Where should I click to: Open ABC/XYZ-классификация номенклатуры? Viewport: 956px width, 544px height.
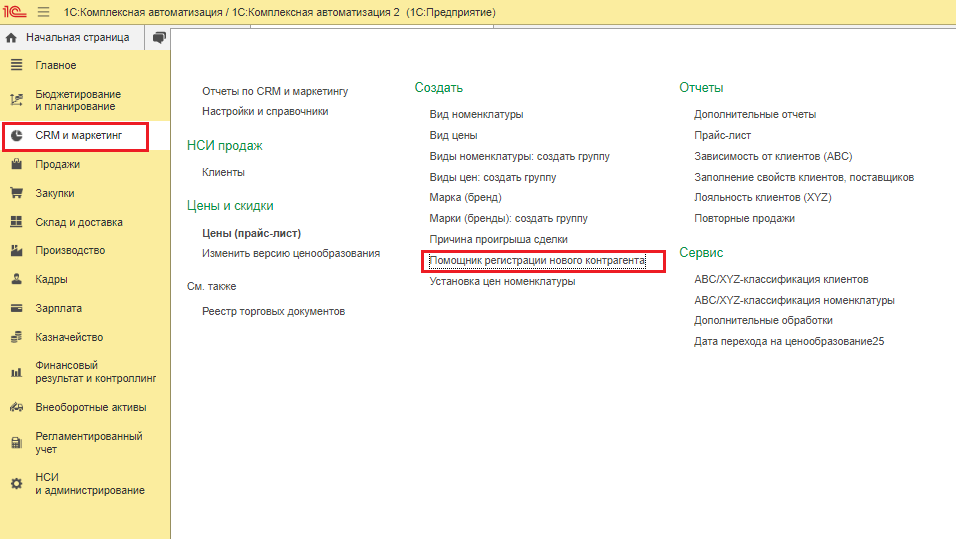(794, 300)
